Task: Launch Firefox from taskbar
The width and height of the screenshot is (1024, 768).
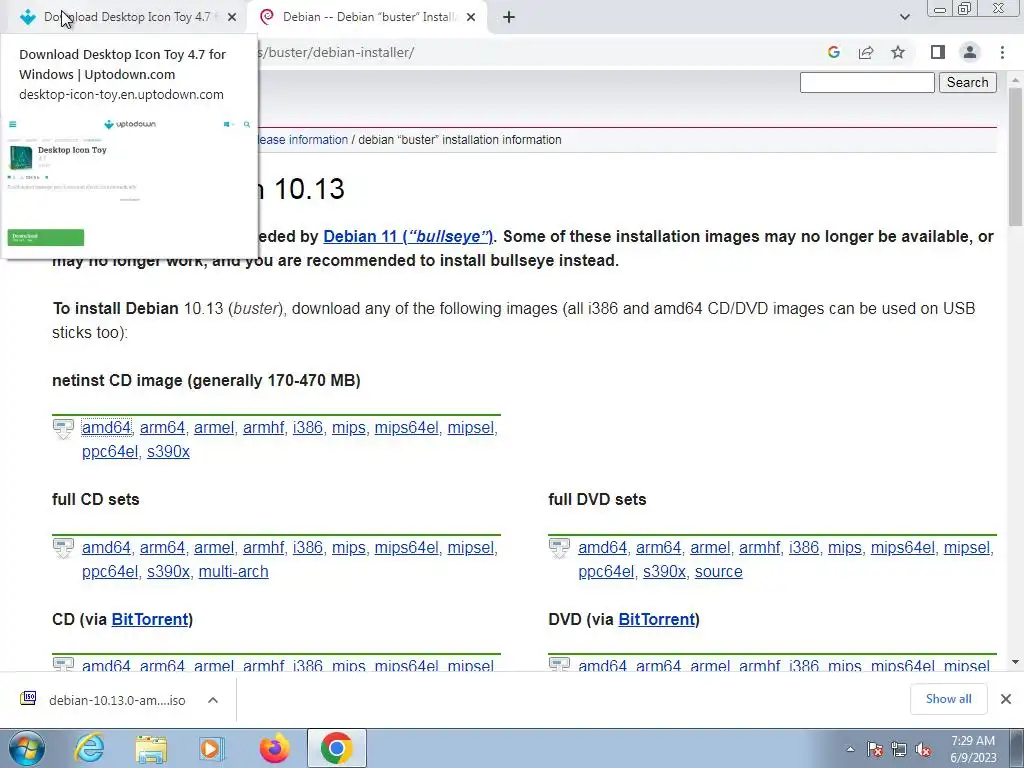Action: point(274,748)
